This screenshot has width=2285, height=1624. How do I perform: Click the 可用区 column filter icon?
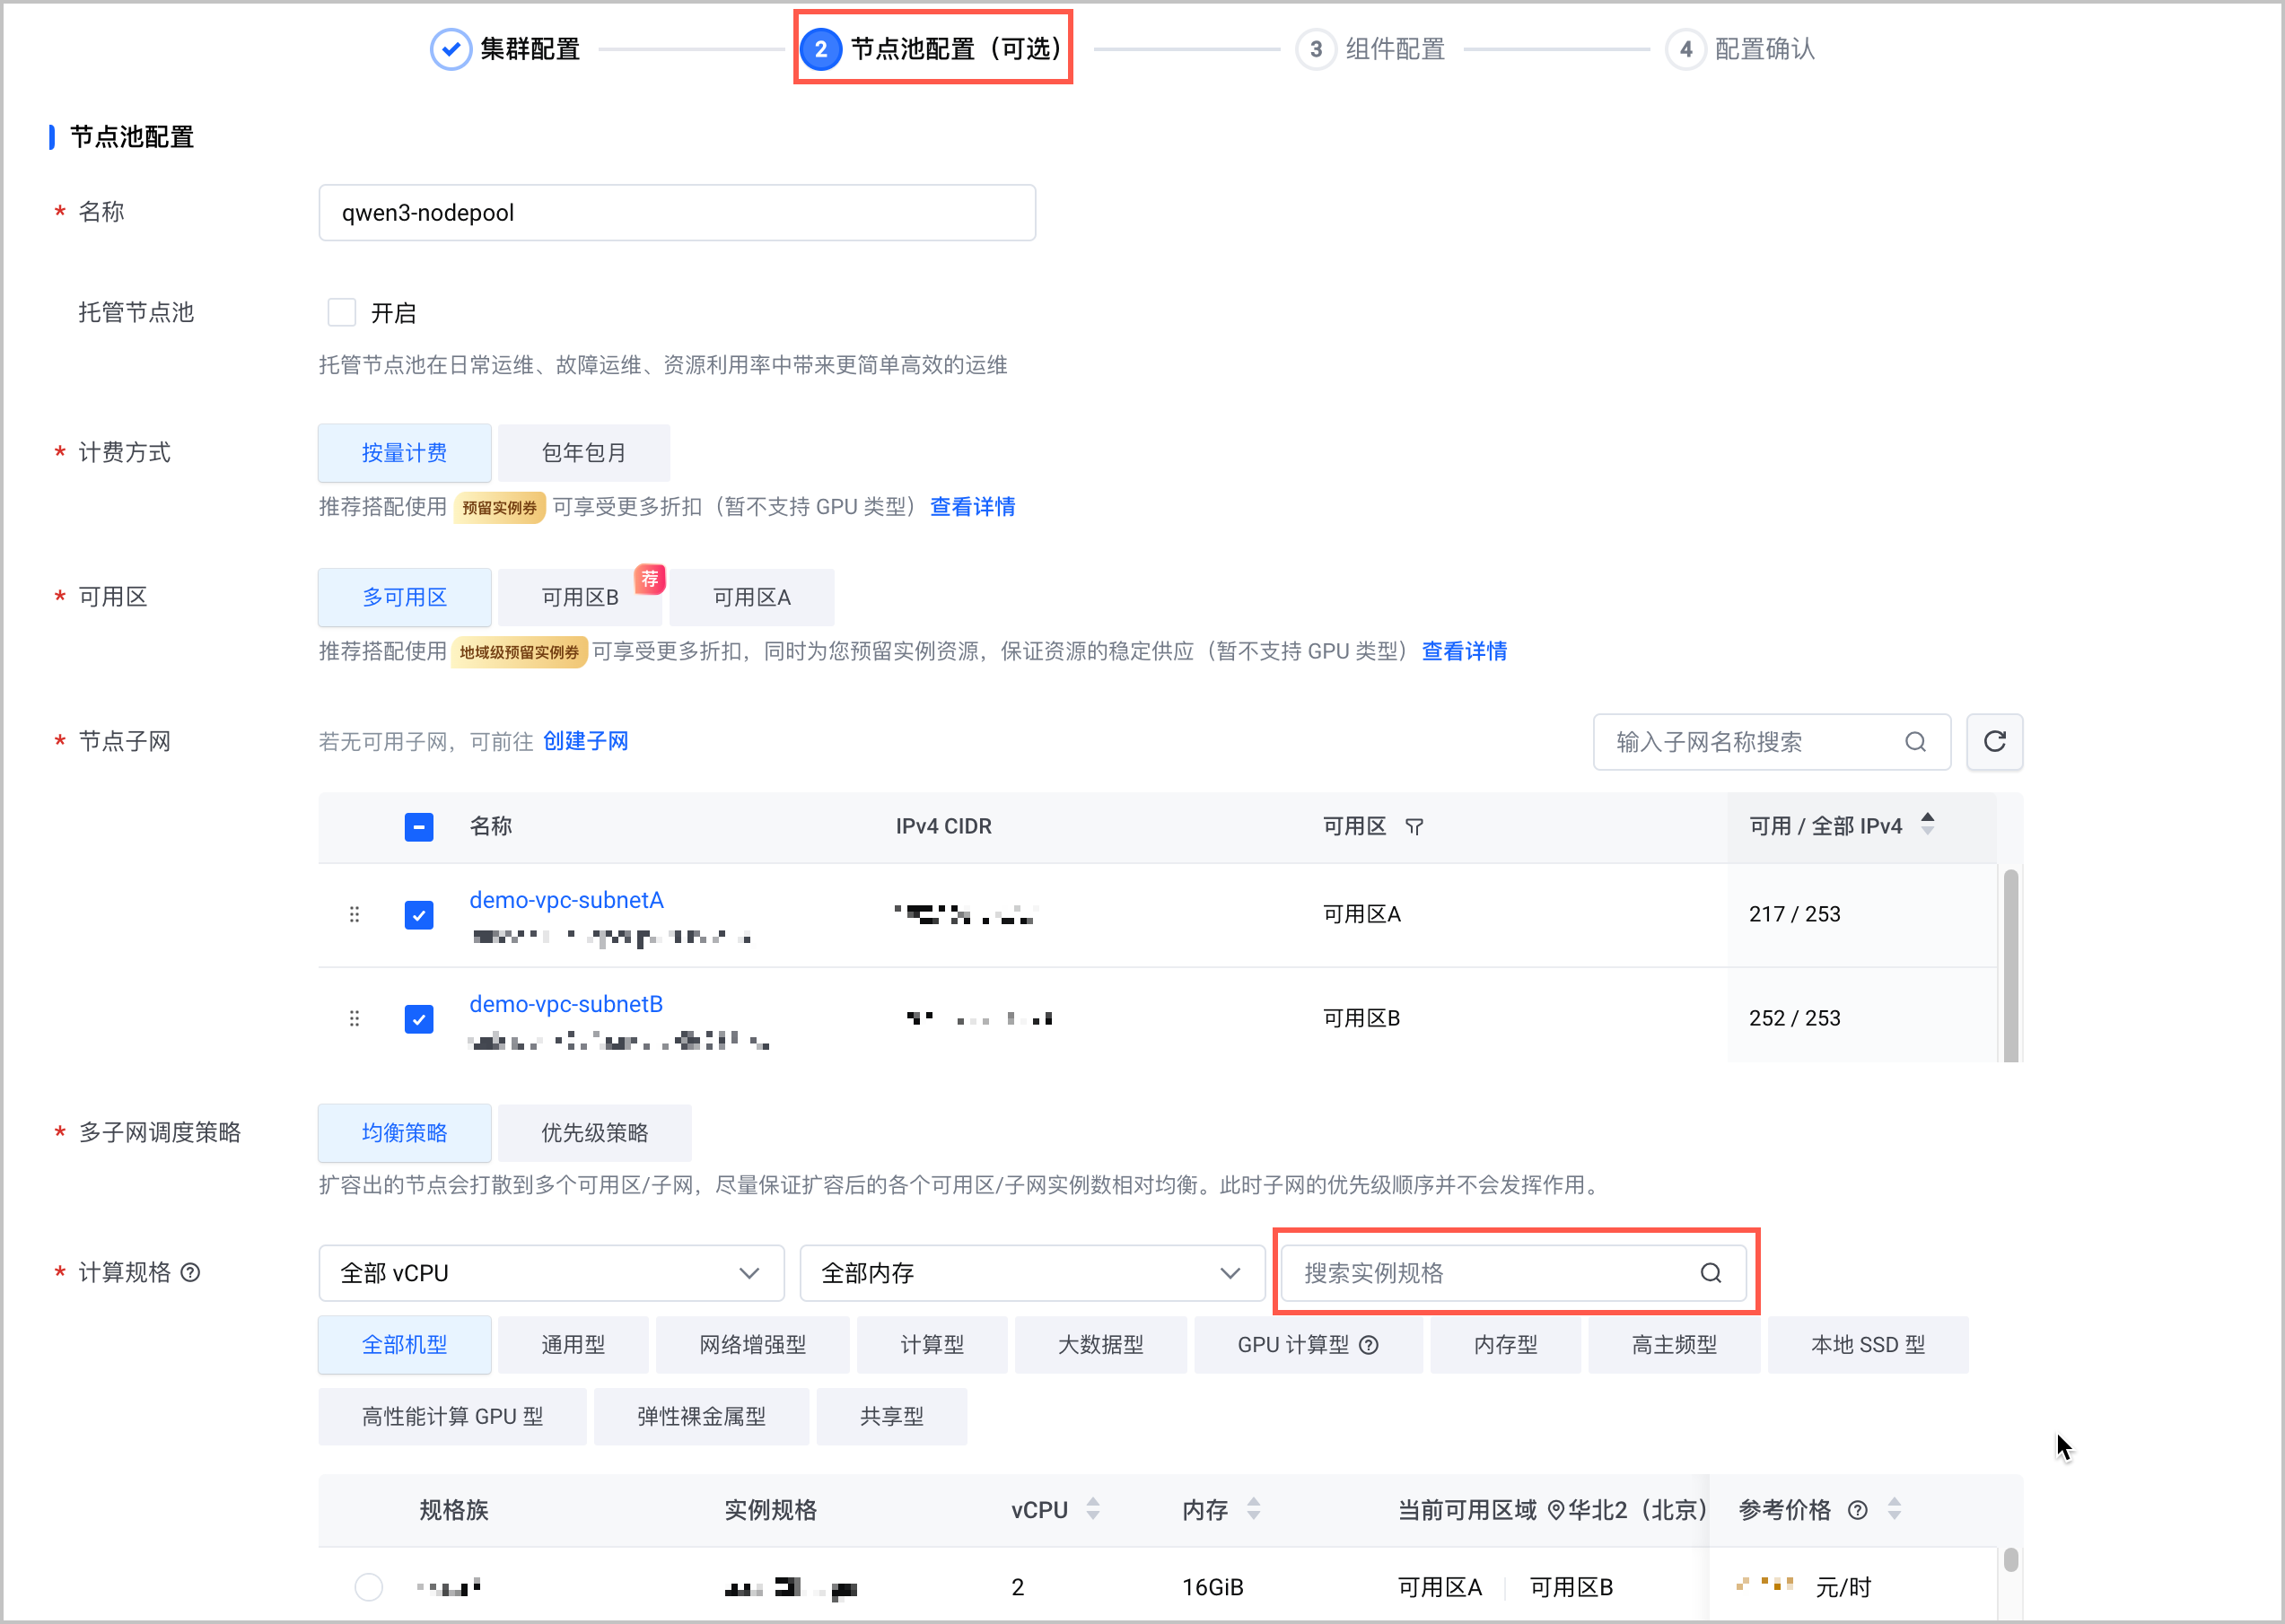point(1414,827)
